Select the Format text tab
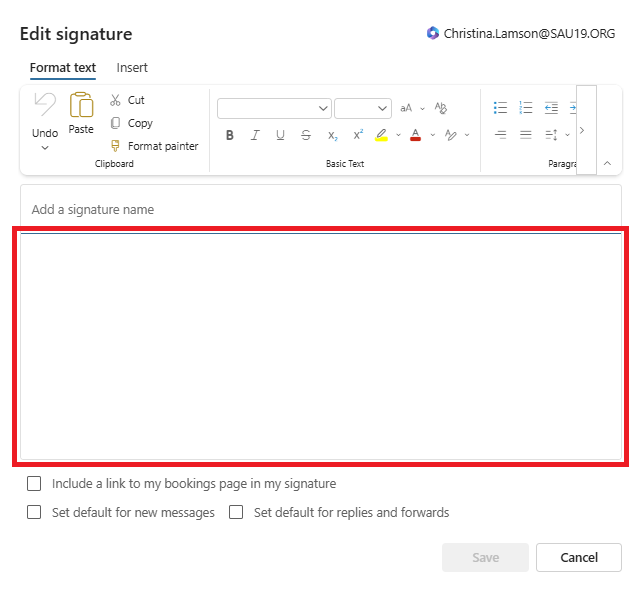The height and width of the screenshot is (591, 641). [63, 68]
